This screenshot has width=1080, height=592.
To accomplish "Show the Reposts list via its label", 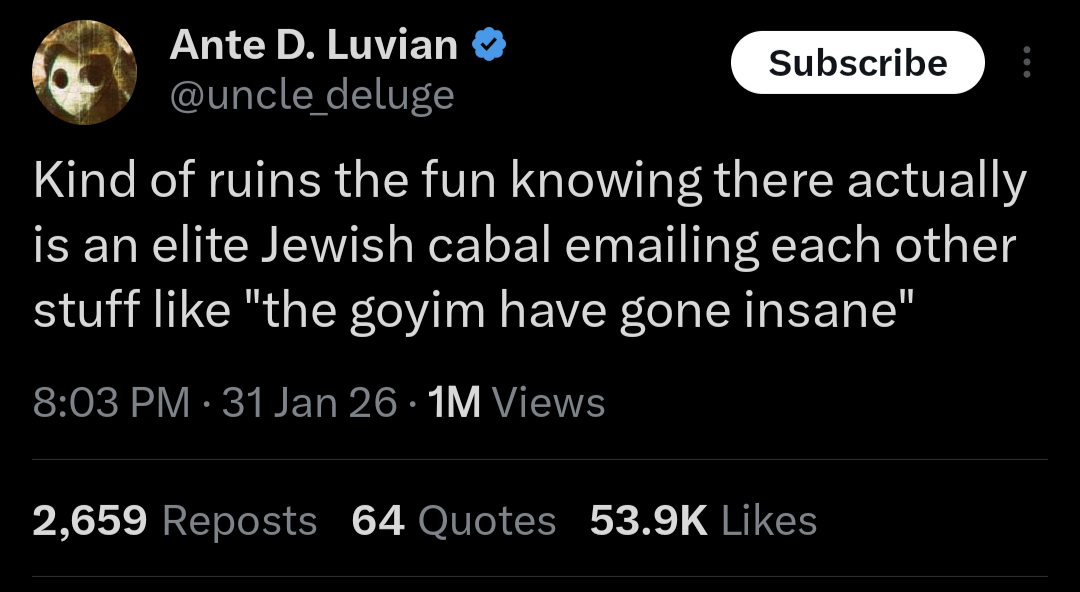I will click(x=239, y=521).
